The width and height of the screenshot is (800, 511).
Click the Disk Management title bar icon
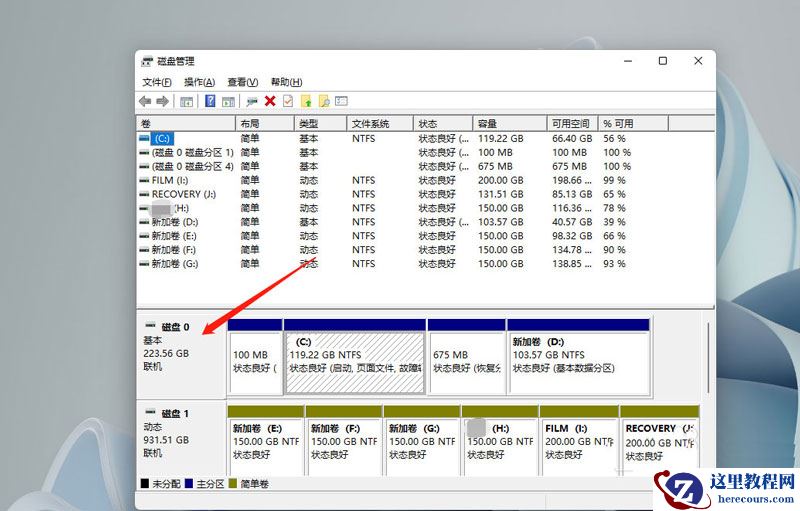(147, 62)
